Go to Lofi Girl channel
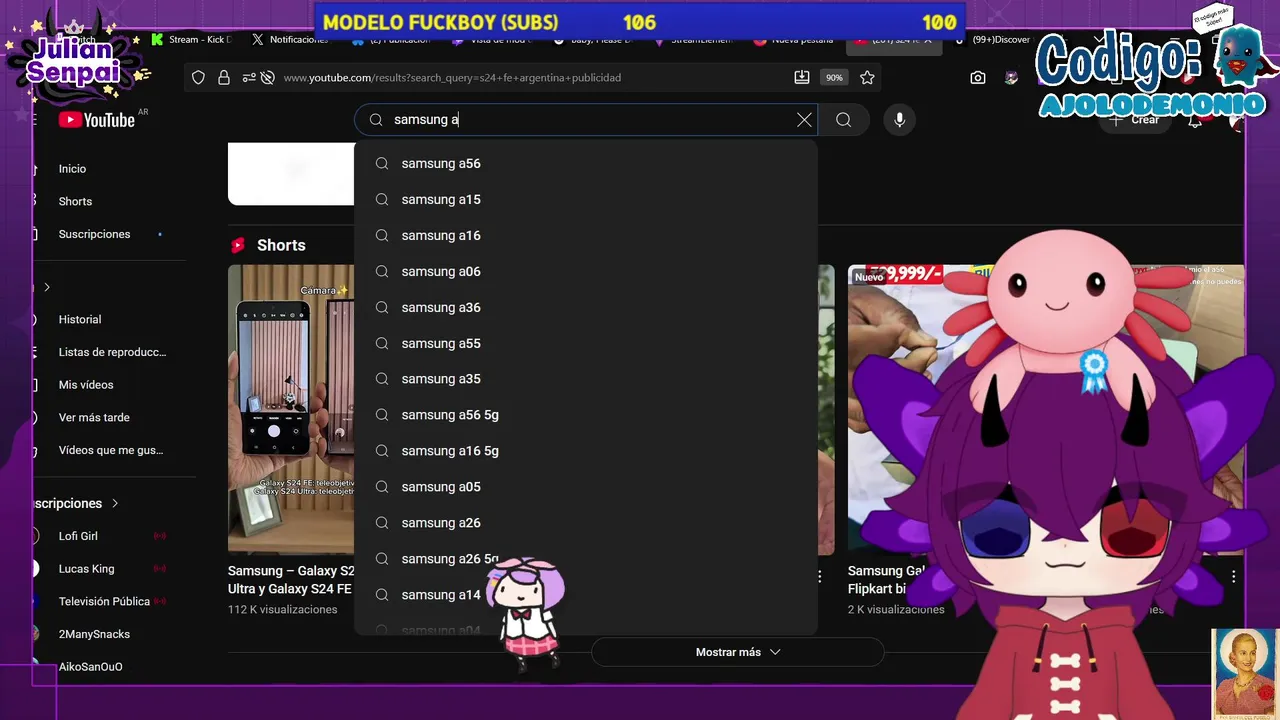The width and height of the screenshot is (1280, 720). tap(78, 537)
